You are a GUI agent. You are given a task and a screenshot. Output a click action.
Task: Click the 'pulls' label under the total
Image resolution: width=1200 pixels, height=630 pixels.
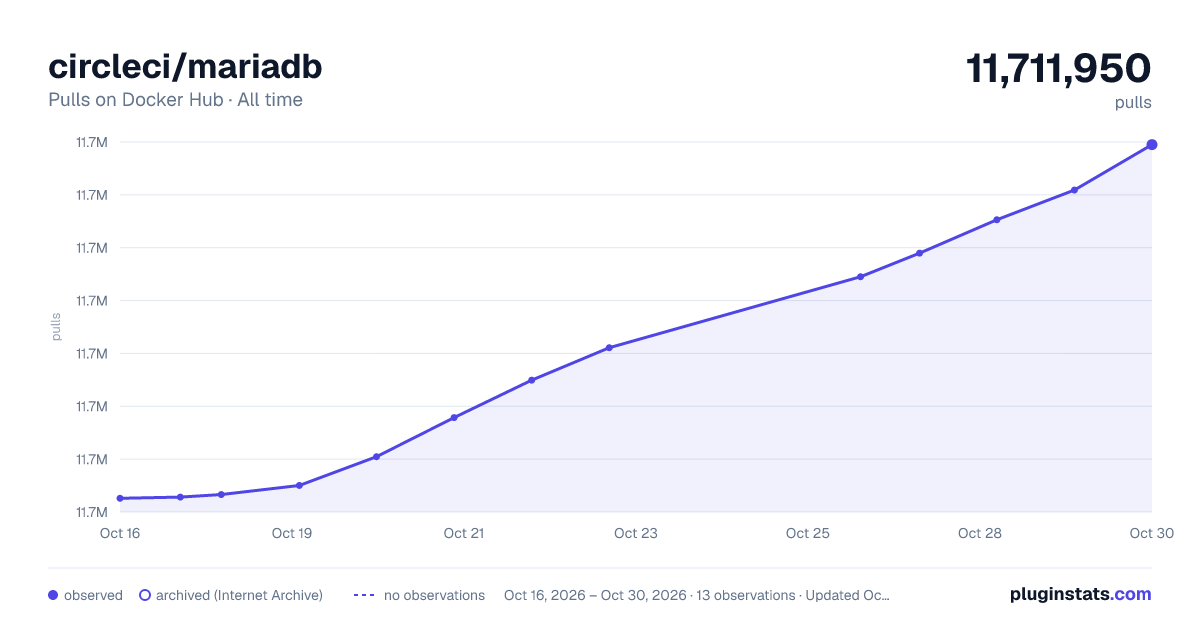1133,102
